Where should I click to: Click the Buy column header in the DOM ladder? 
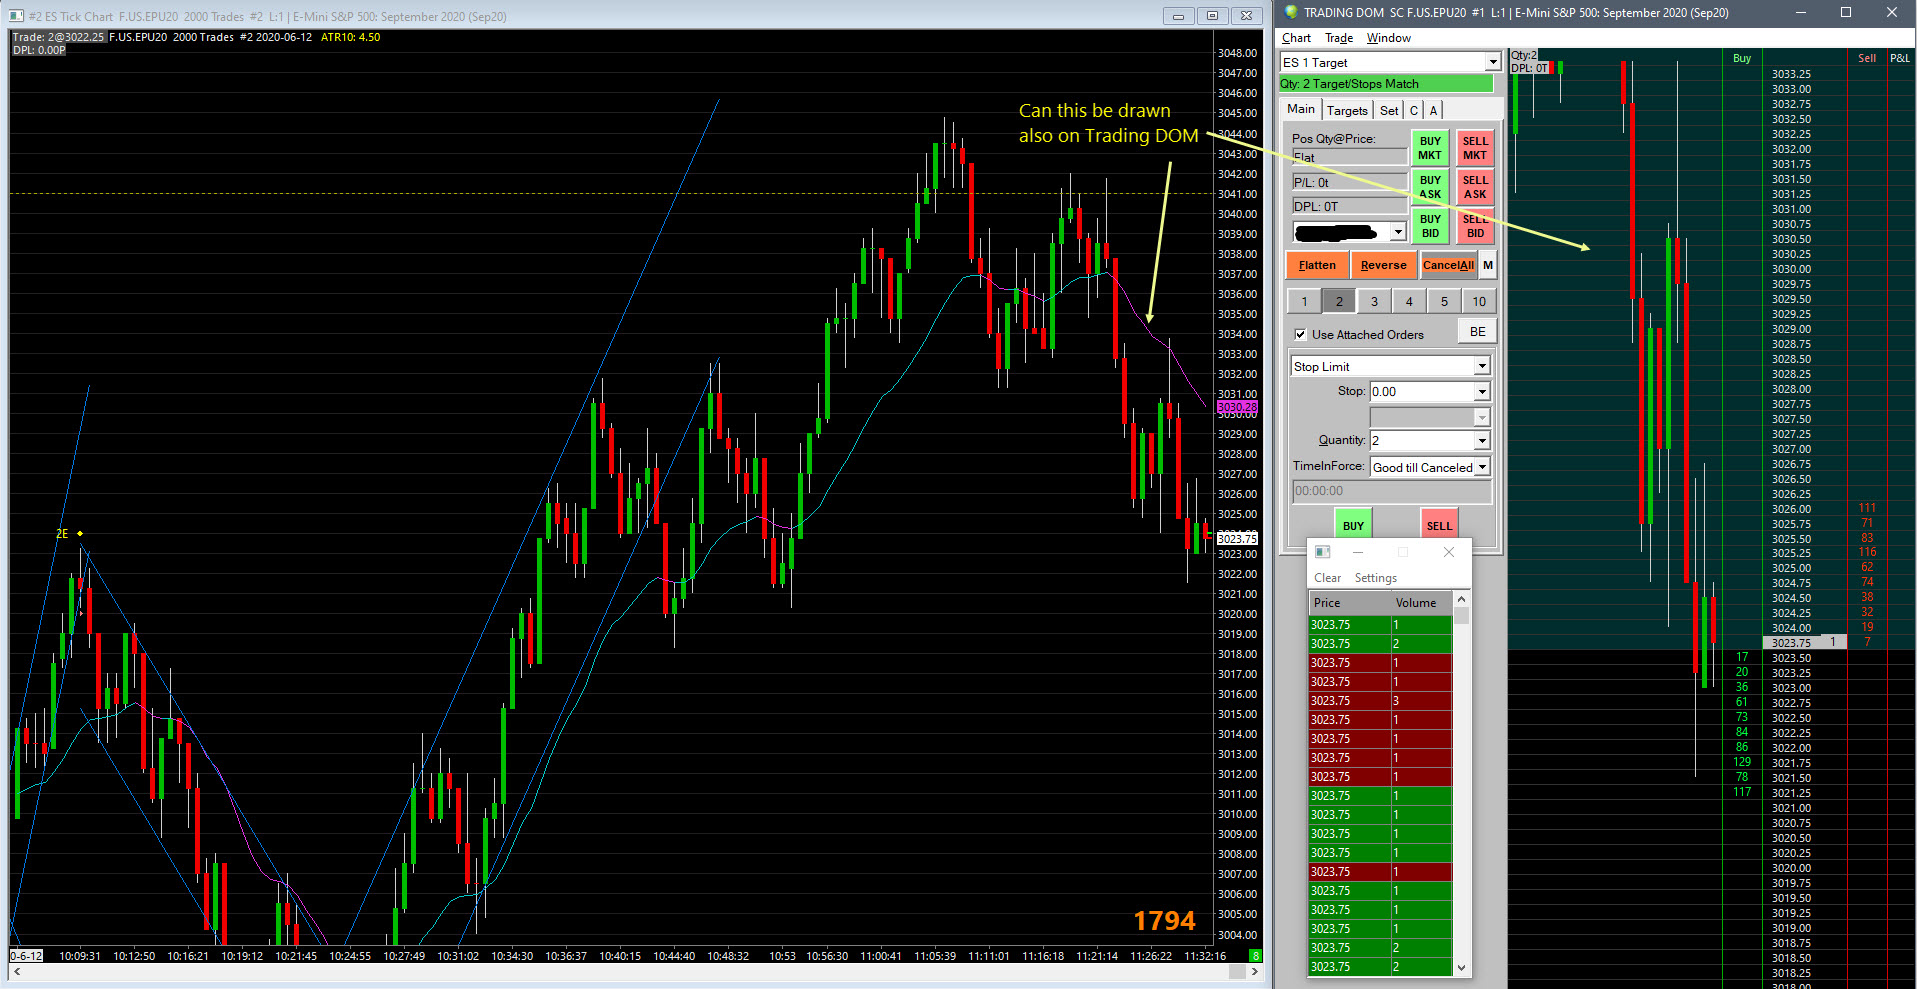tap(1742, 58)
